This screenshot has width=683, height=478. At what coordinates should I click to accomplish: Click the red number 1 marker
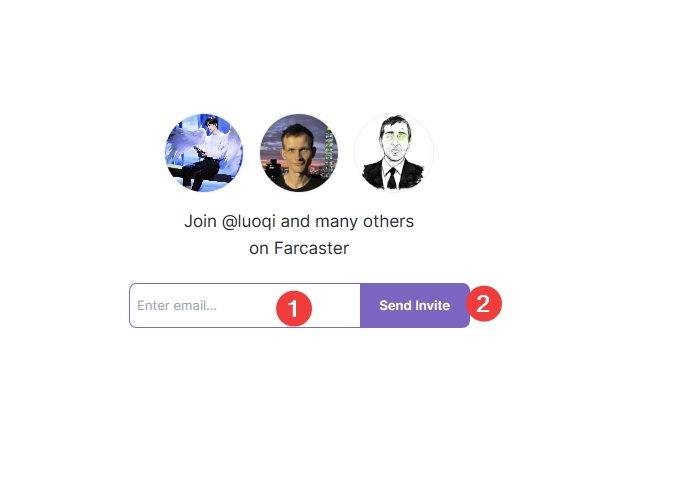[294, 308]
